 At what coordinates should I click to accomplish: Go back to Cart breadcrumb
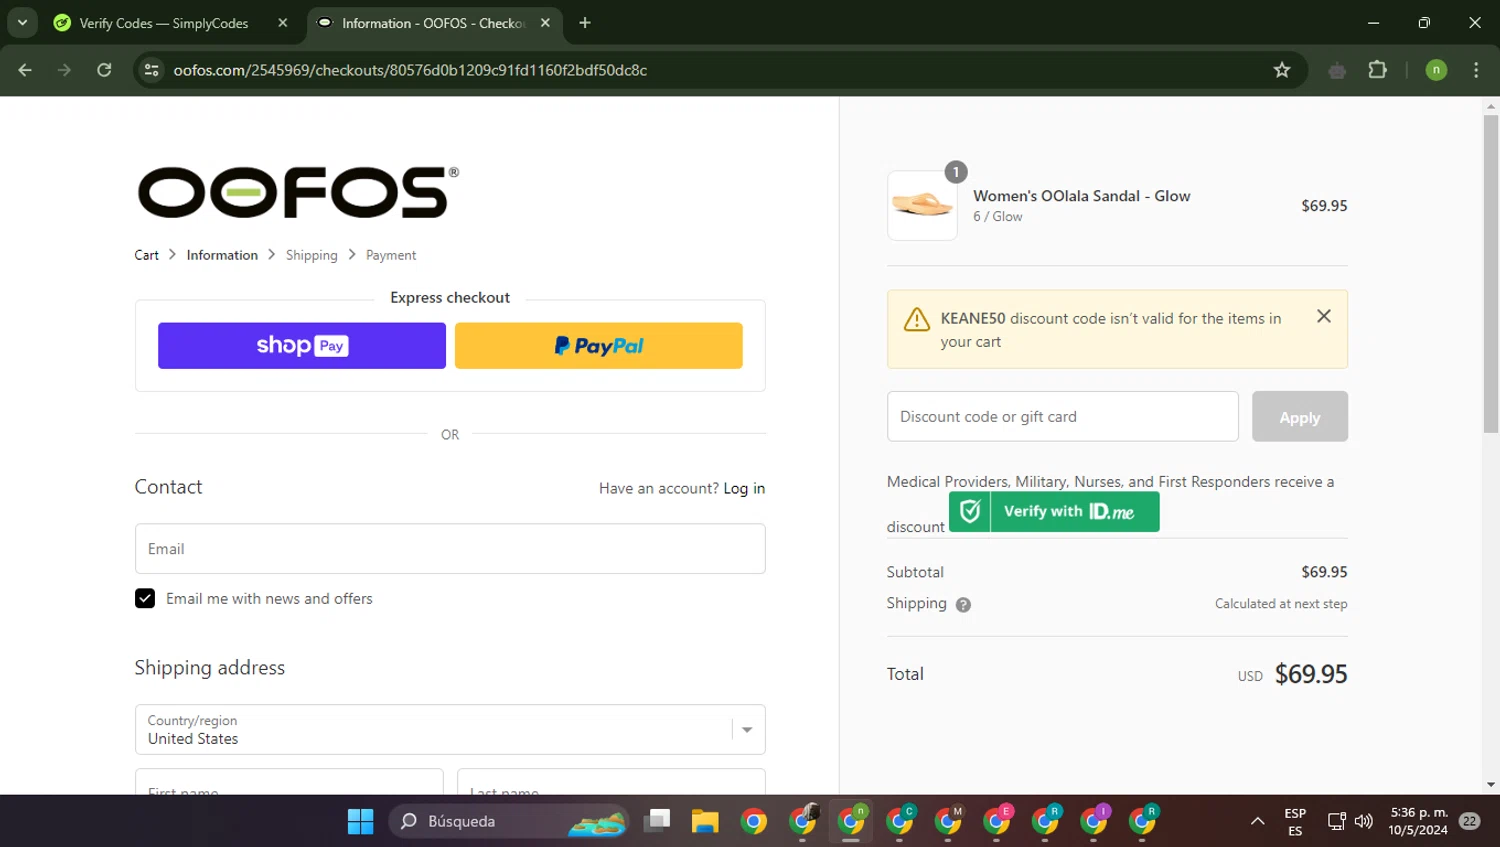[146, 255]
